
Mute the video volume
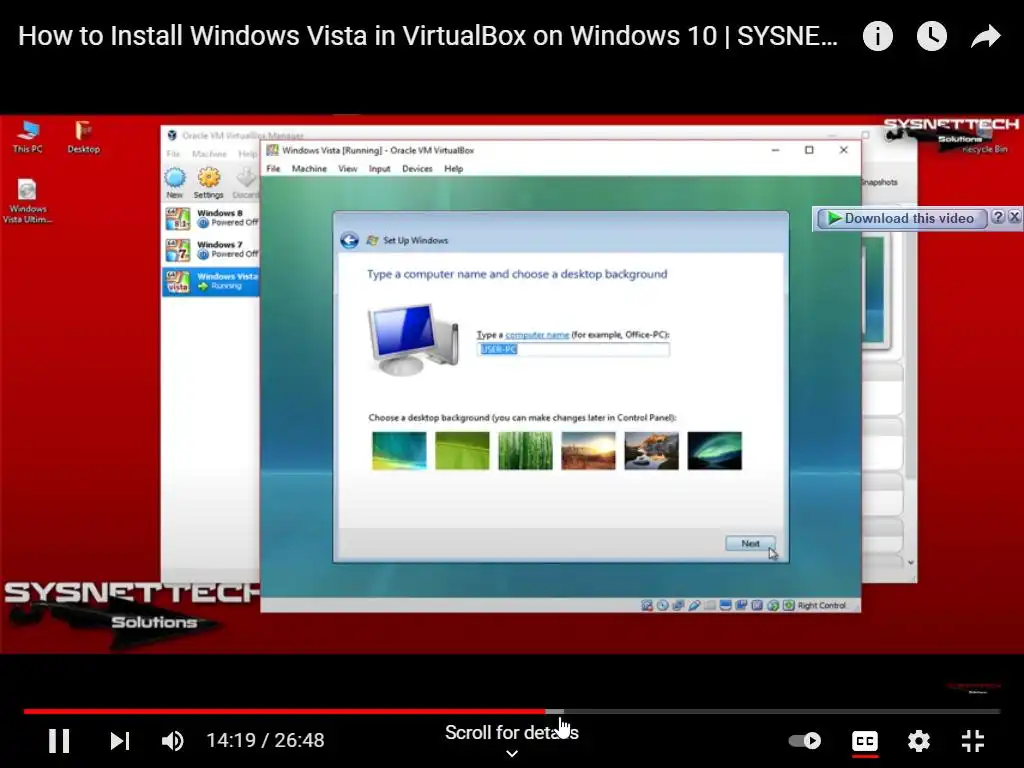172,741
